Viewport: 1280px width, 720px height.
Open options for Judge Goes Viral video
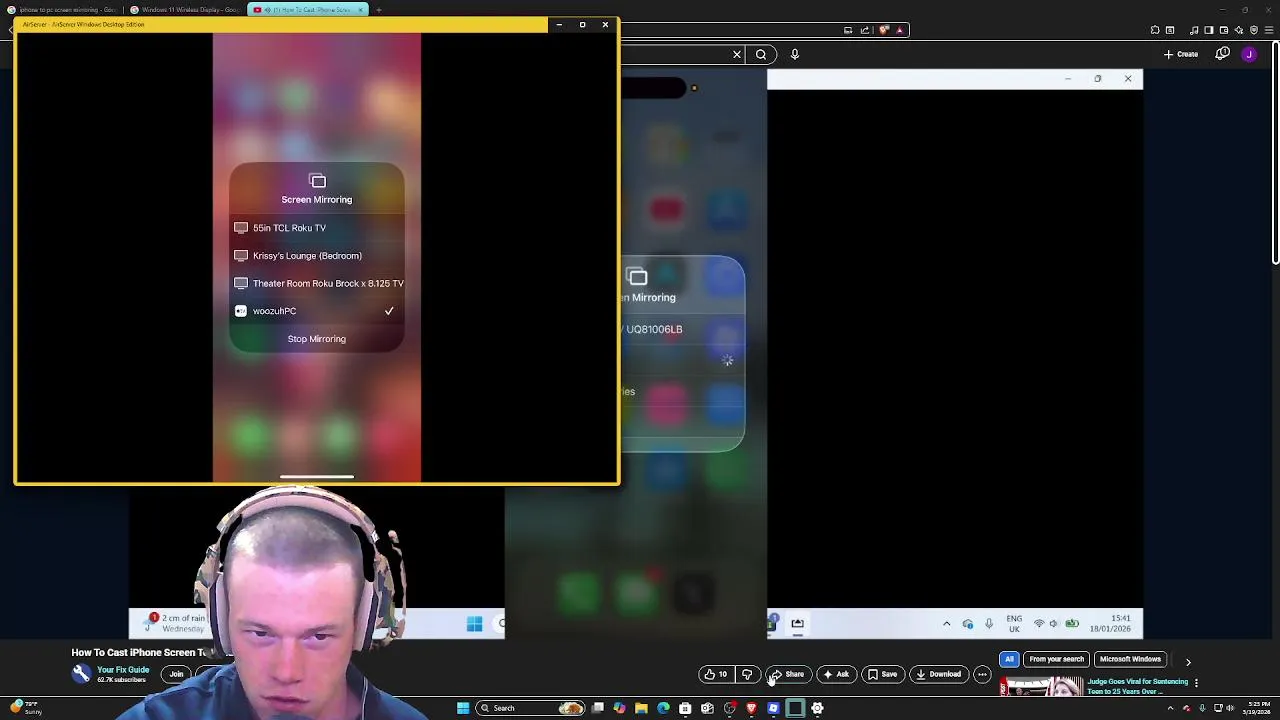point(1196,683)
